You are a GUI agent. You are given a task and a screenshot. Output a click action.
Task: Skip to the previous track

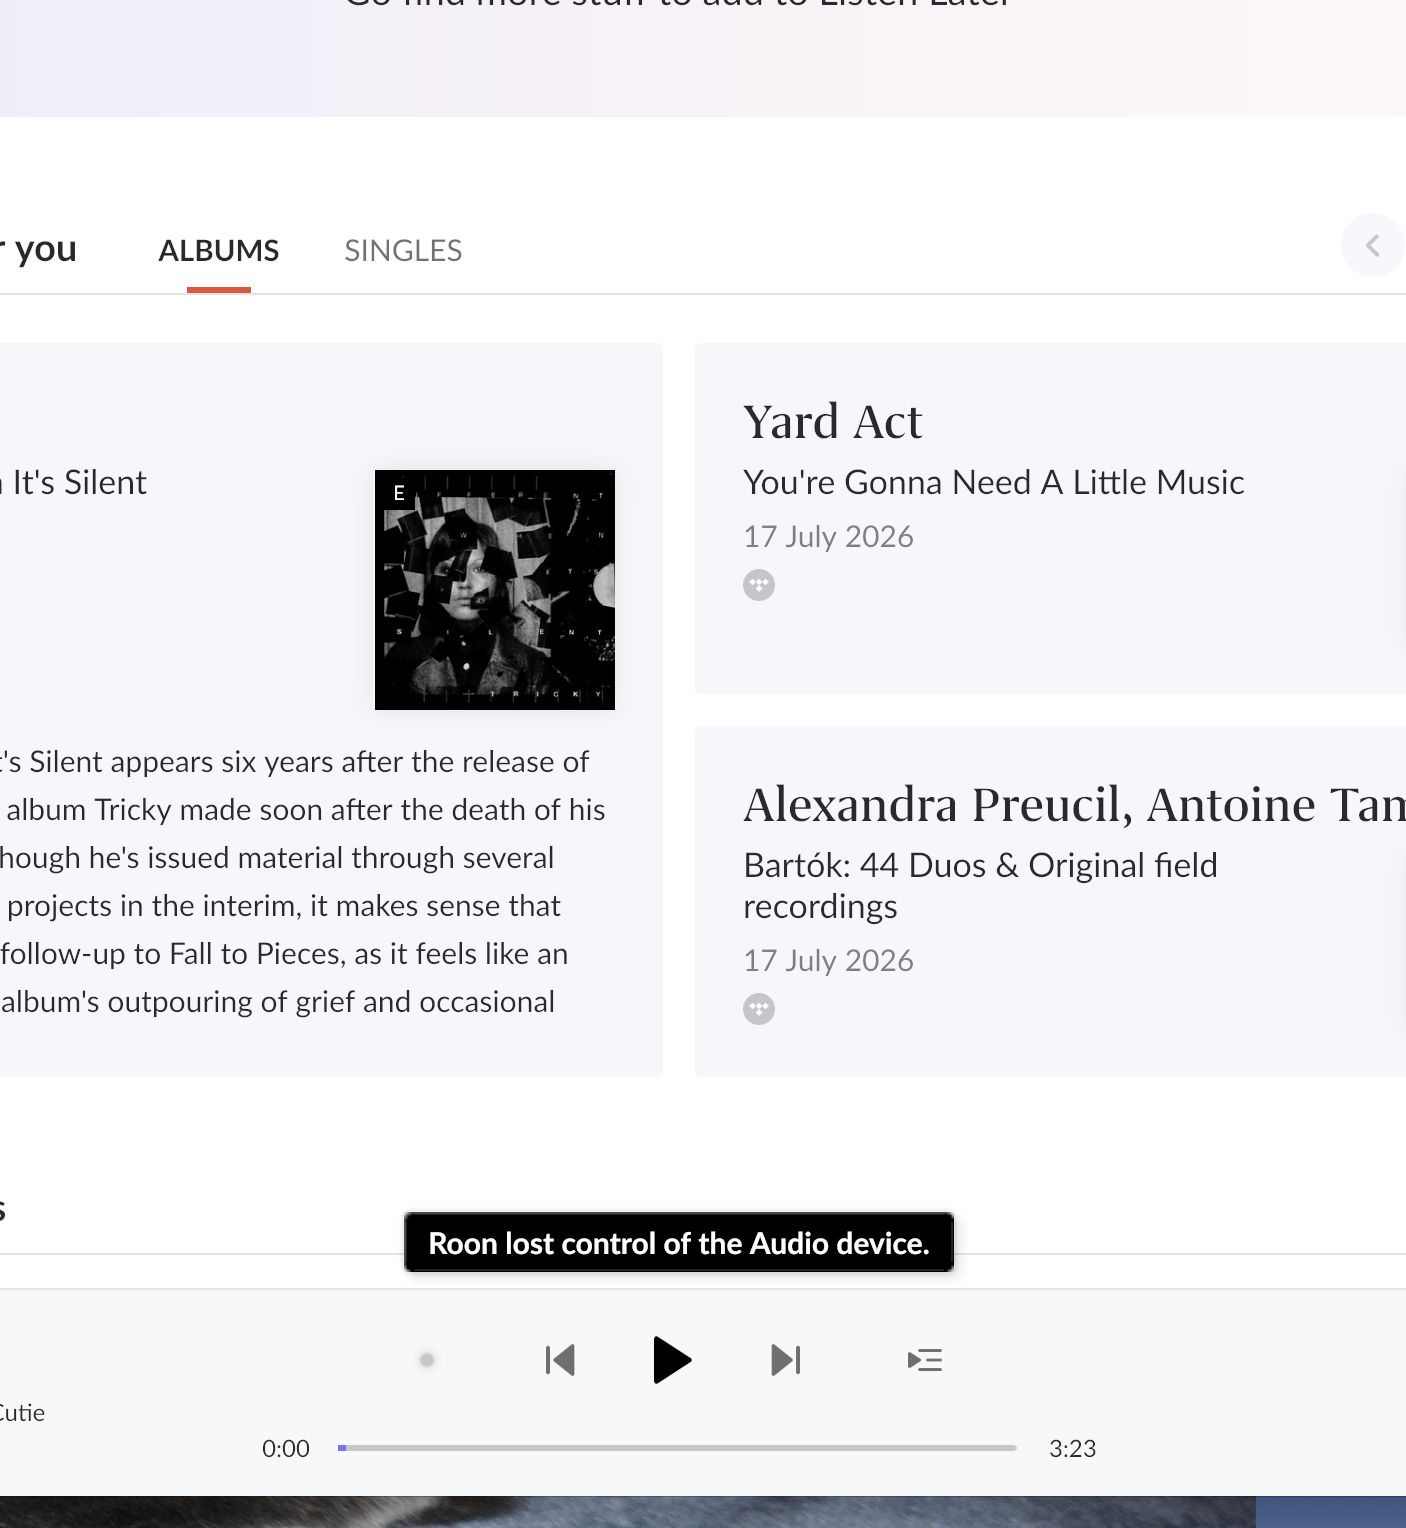click(x=560, y=1360)
